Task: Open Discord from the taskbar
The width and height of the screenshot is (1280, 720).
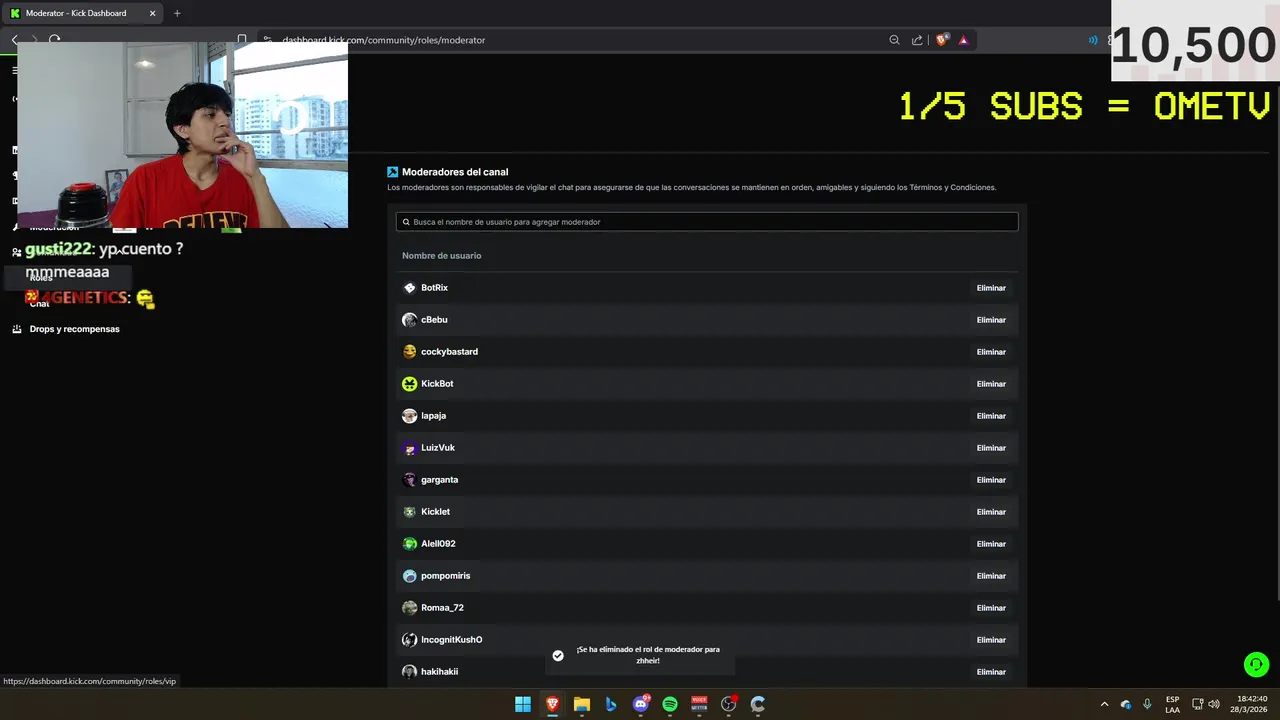Action: click(641, 704)
